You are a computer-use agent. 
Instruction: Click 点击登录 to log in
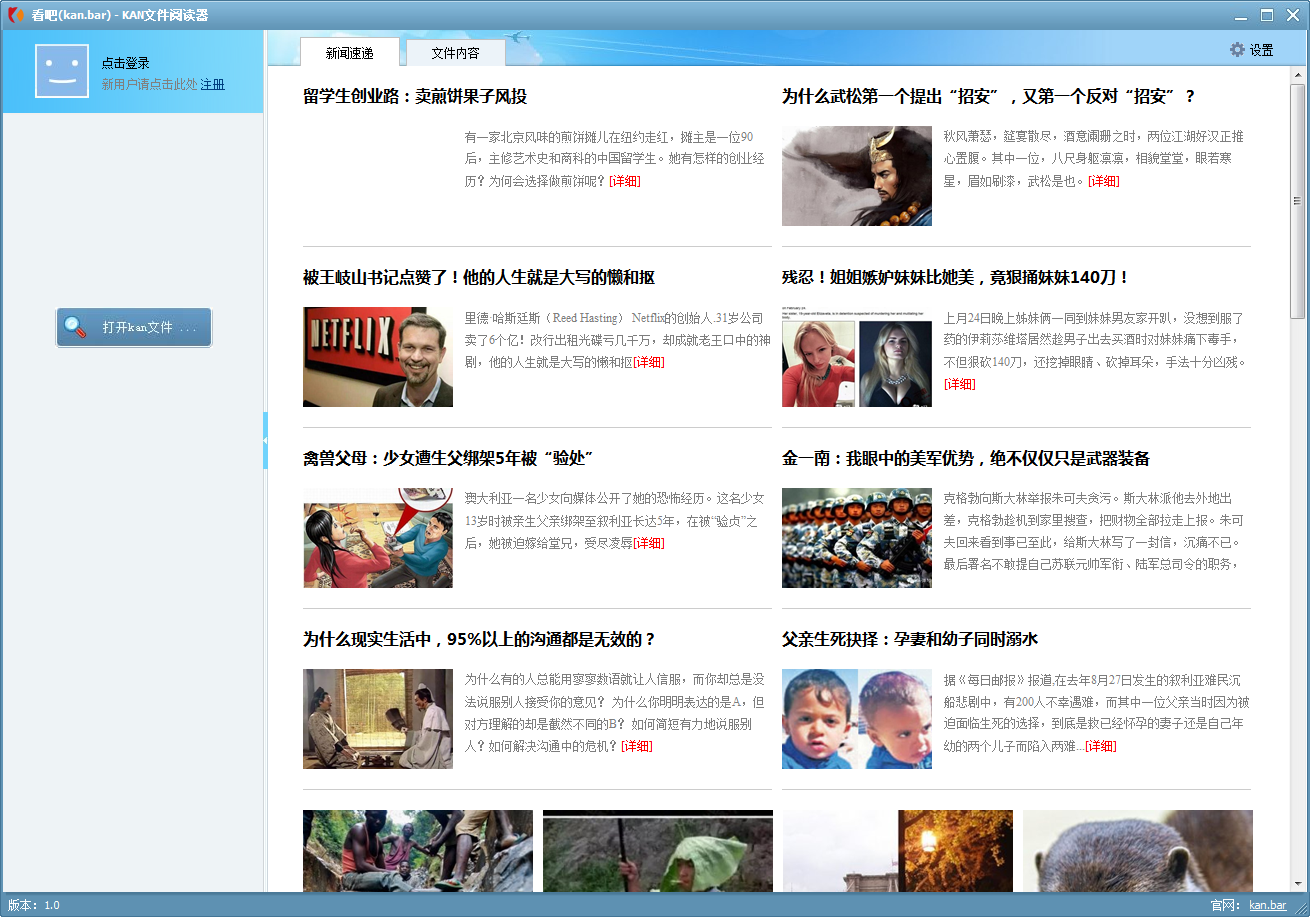click(x=125, y=63)
